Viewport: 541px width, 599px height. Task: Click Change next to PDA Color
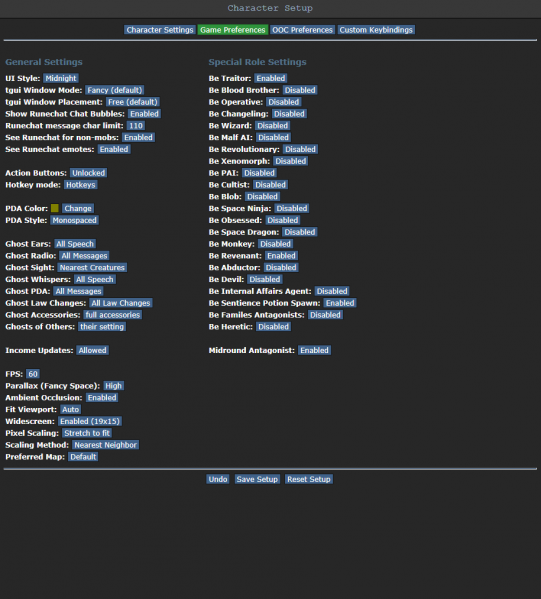[x=78, y=209]
